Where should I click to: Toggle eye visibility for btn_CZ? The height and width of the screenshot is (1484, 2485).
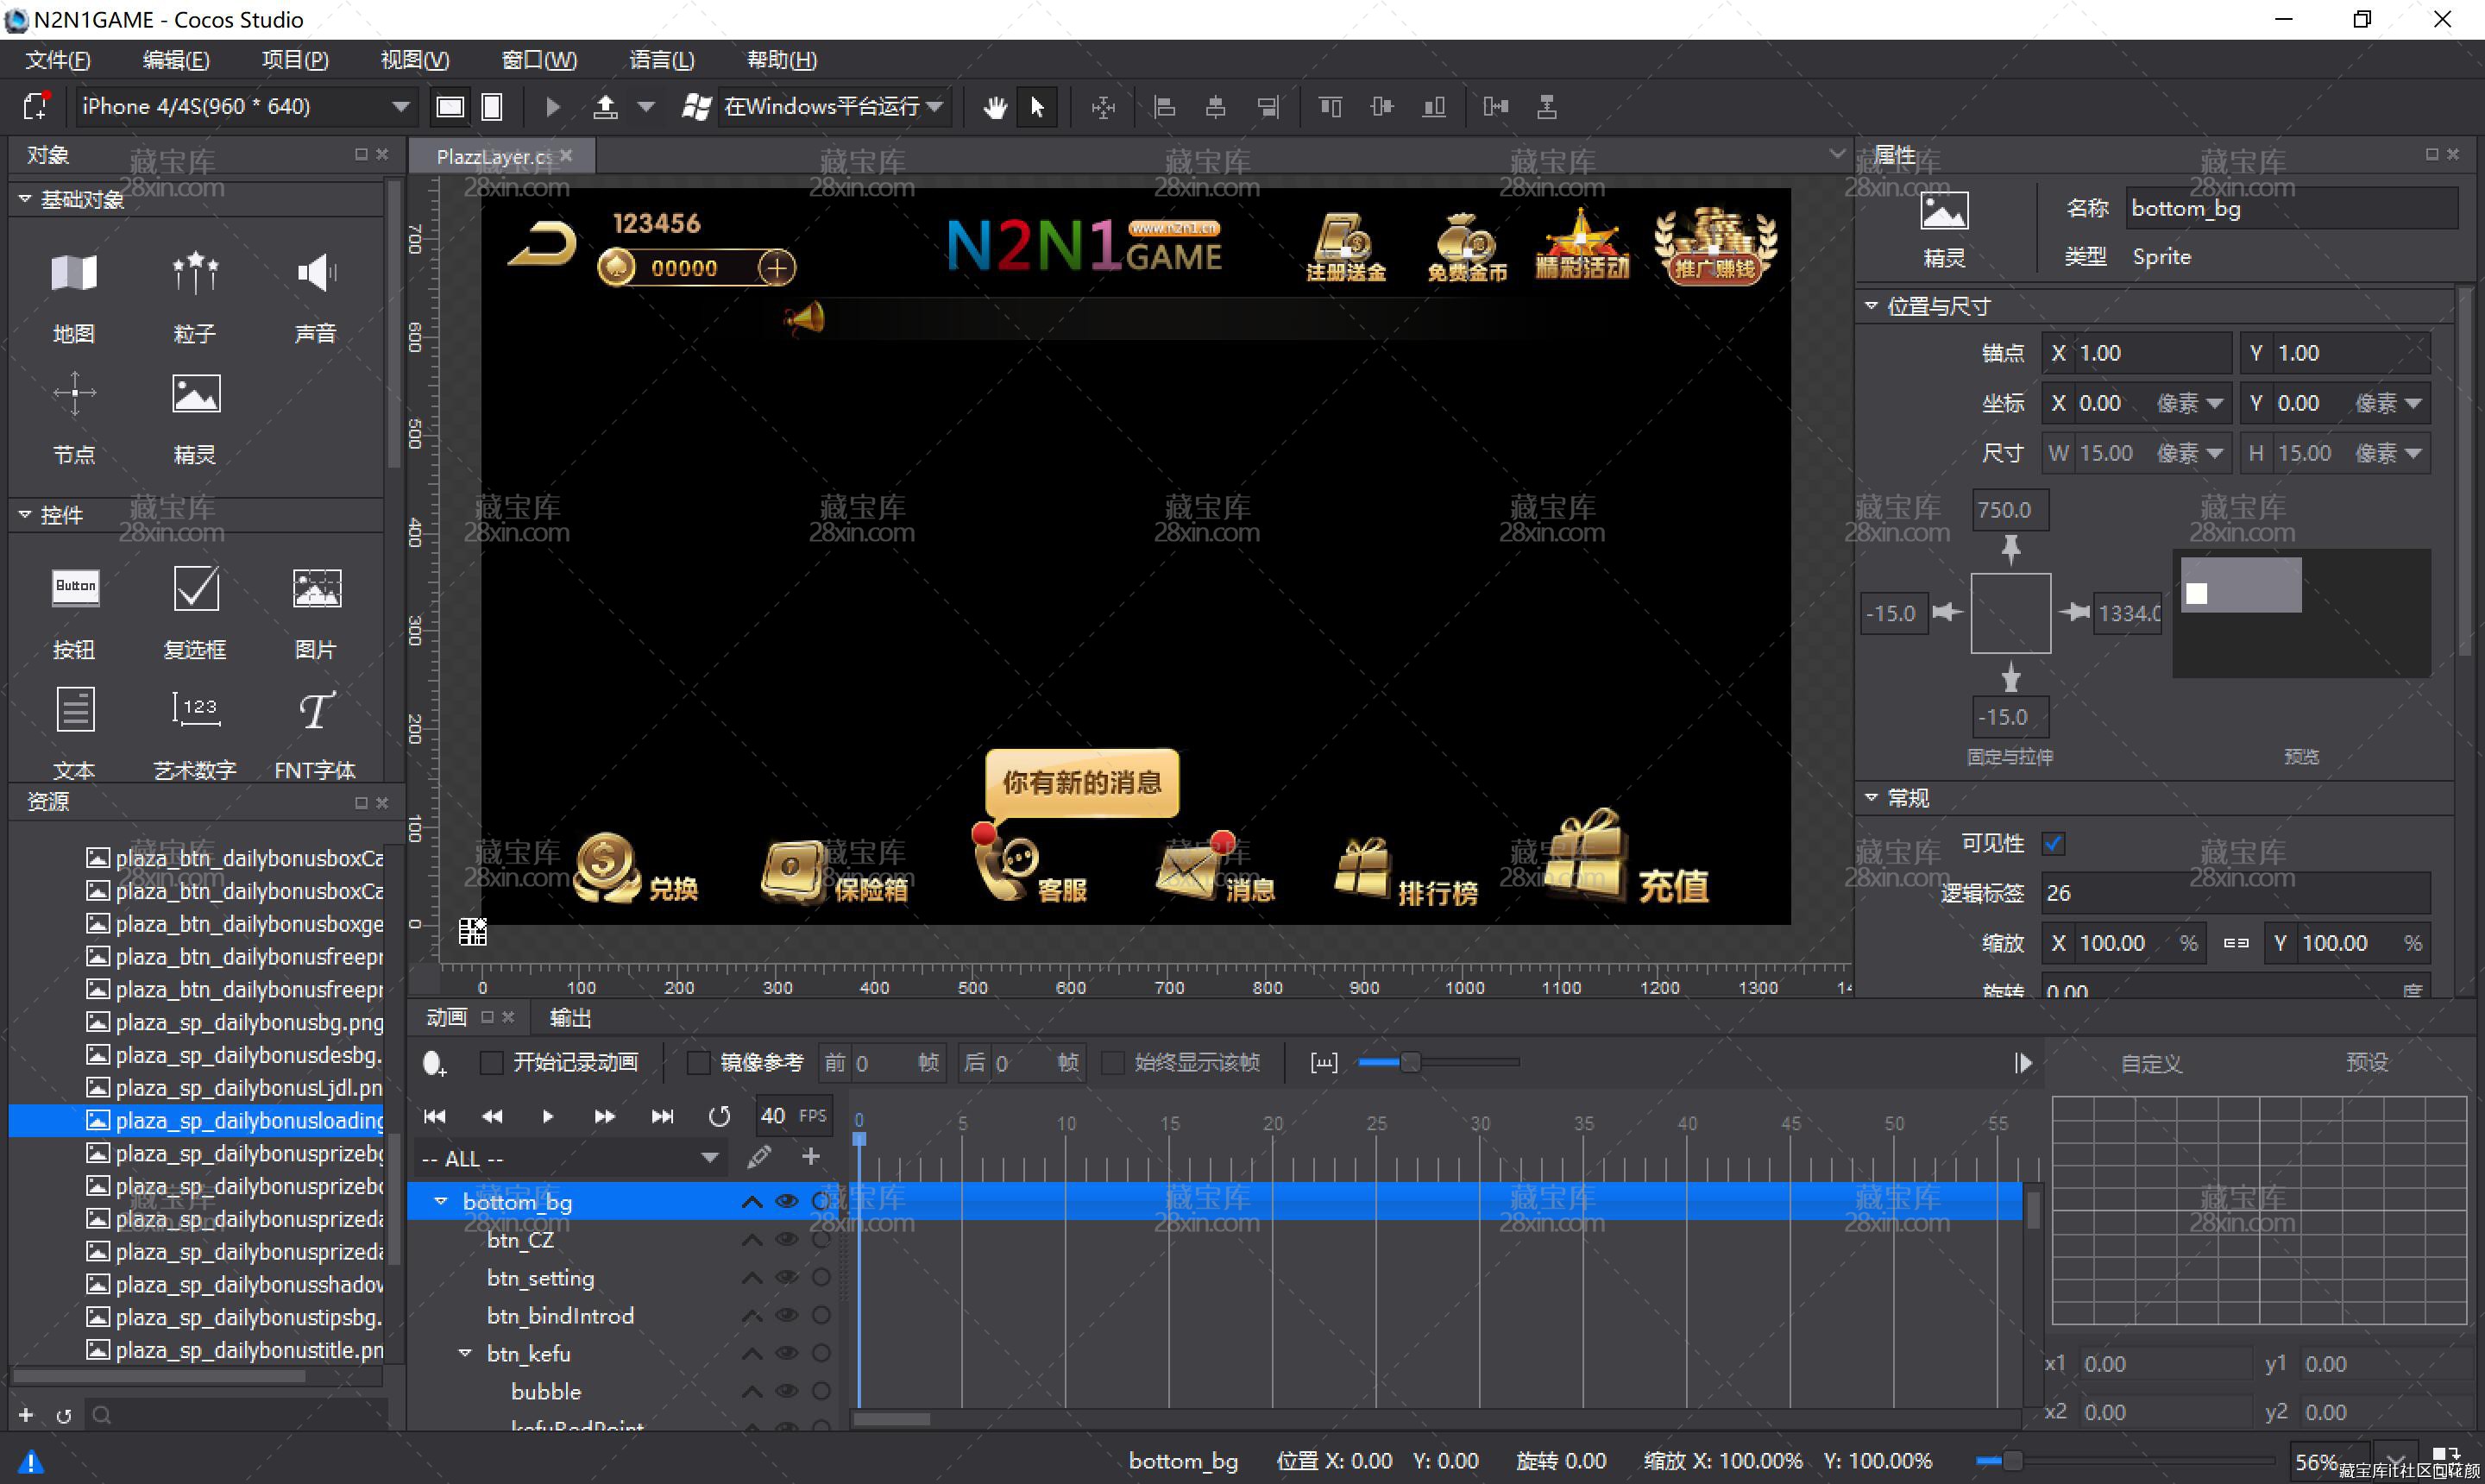(x=787, y=1239)
